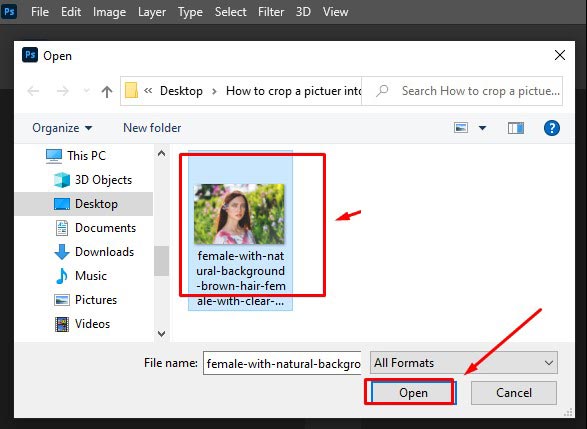Click the This PC monitor icon

(x=54, y=156)
